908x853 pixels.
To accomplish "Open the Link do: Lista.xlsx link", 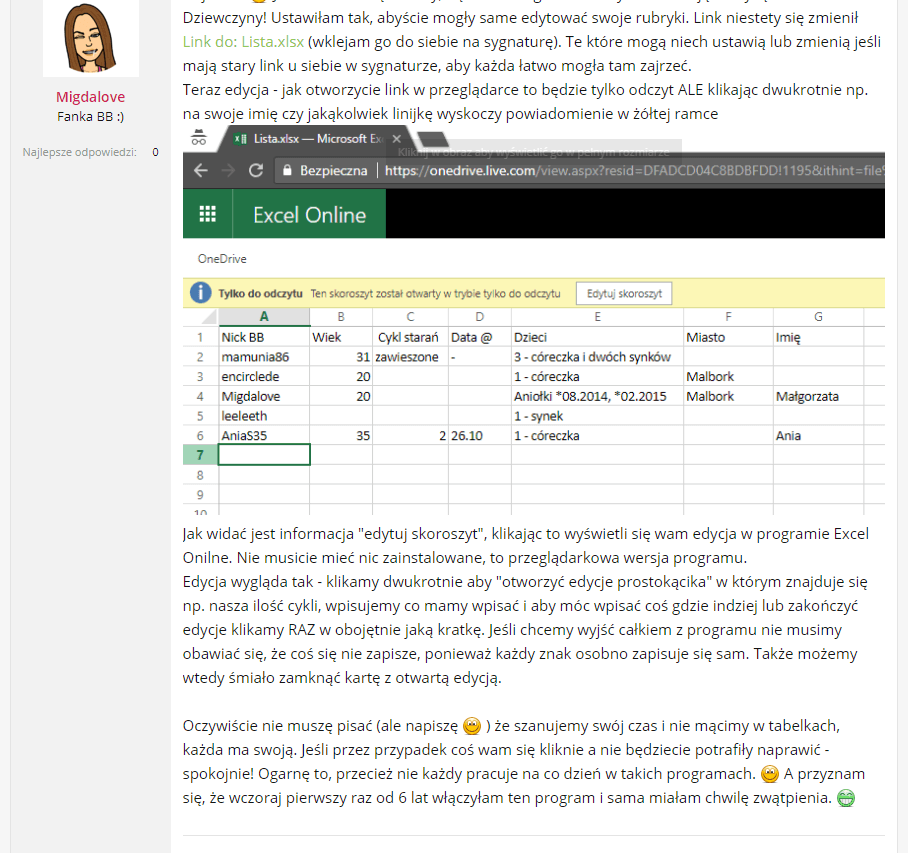I will click(x=243, y=41).
